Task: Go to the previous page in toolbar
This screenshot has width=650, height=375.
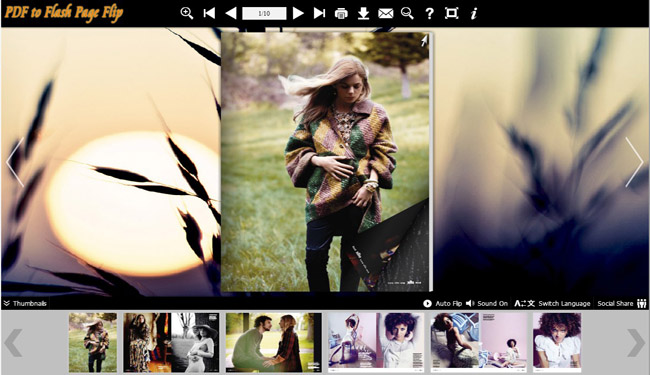Action: point(230,13)
